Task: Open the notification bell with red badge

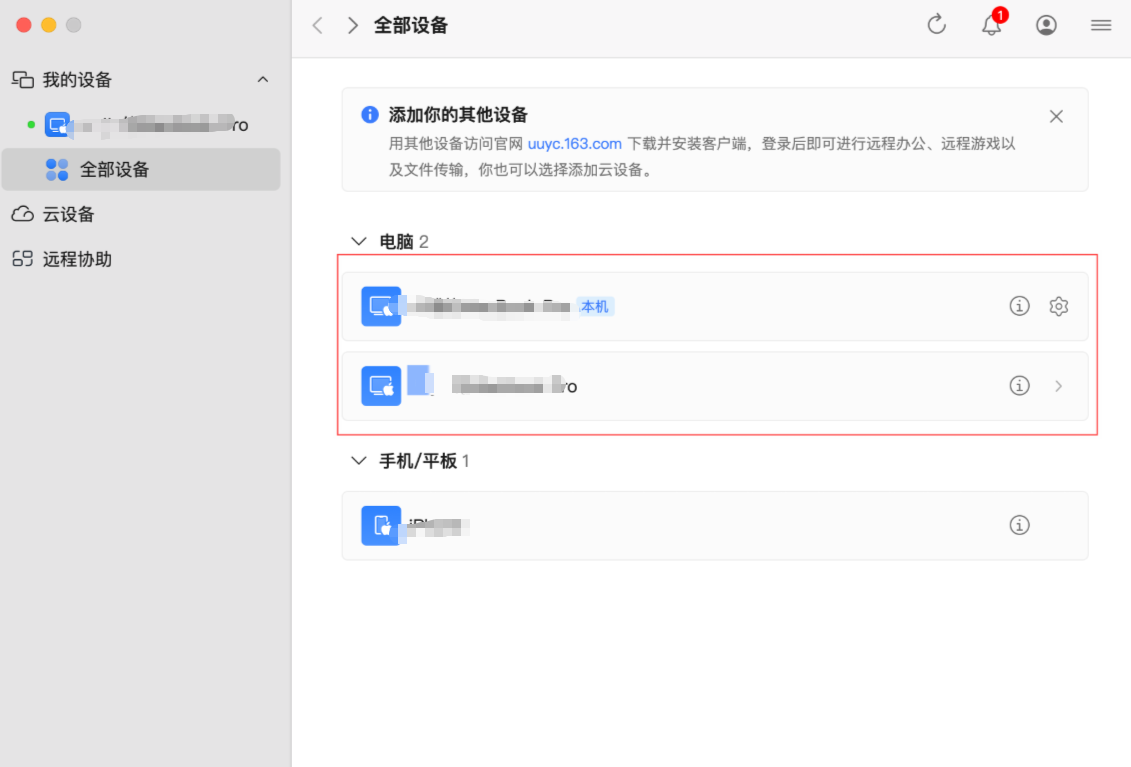Action: click(x=991, y=25)
